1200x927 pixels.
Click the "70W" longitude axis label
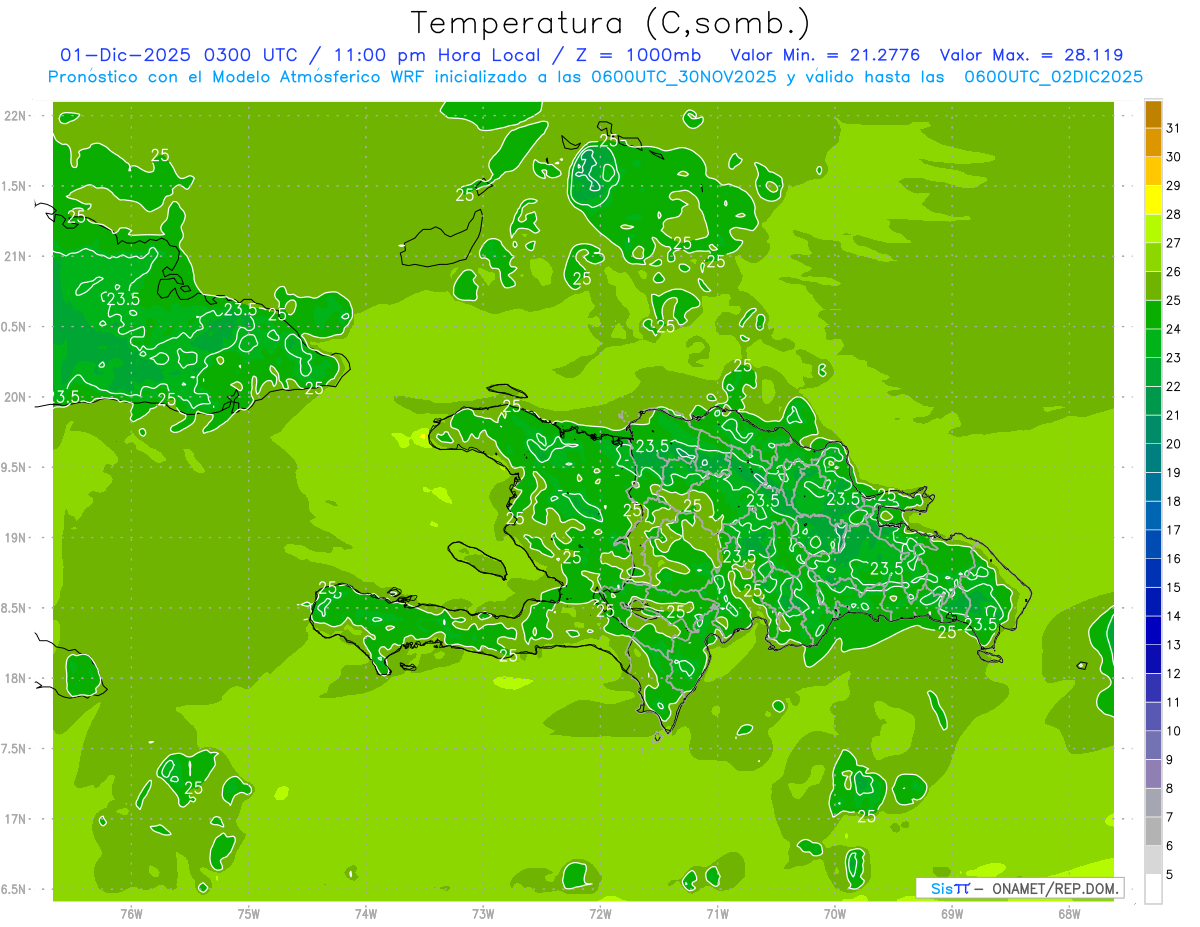pos(835,913)
